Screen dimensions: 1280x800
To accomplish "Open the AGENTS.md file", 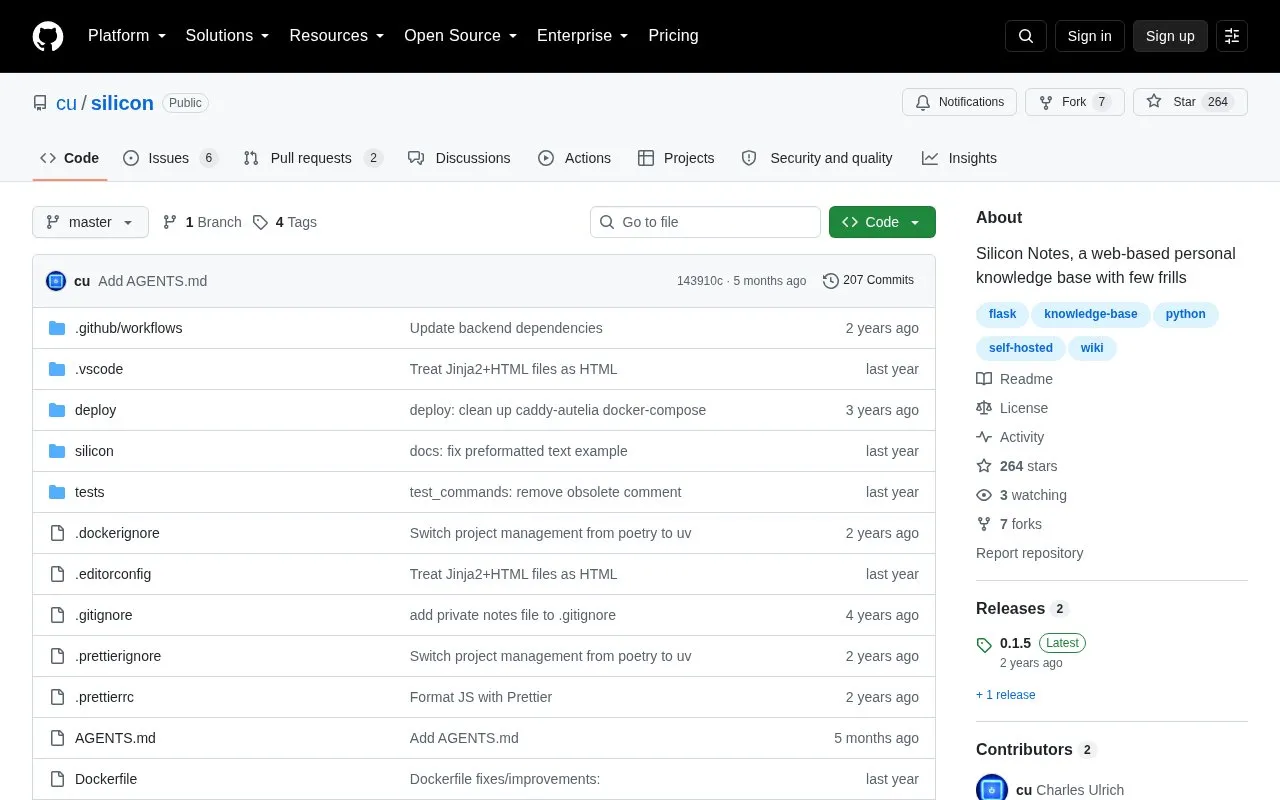I will 115,738.
